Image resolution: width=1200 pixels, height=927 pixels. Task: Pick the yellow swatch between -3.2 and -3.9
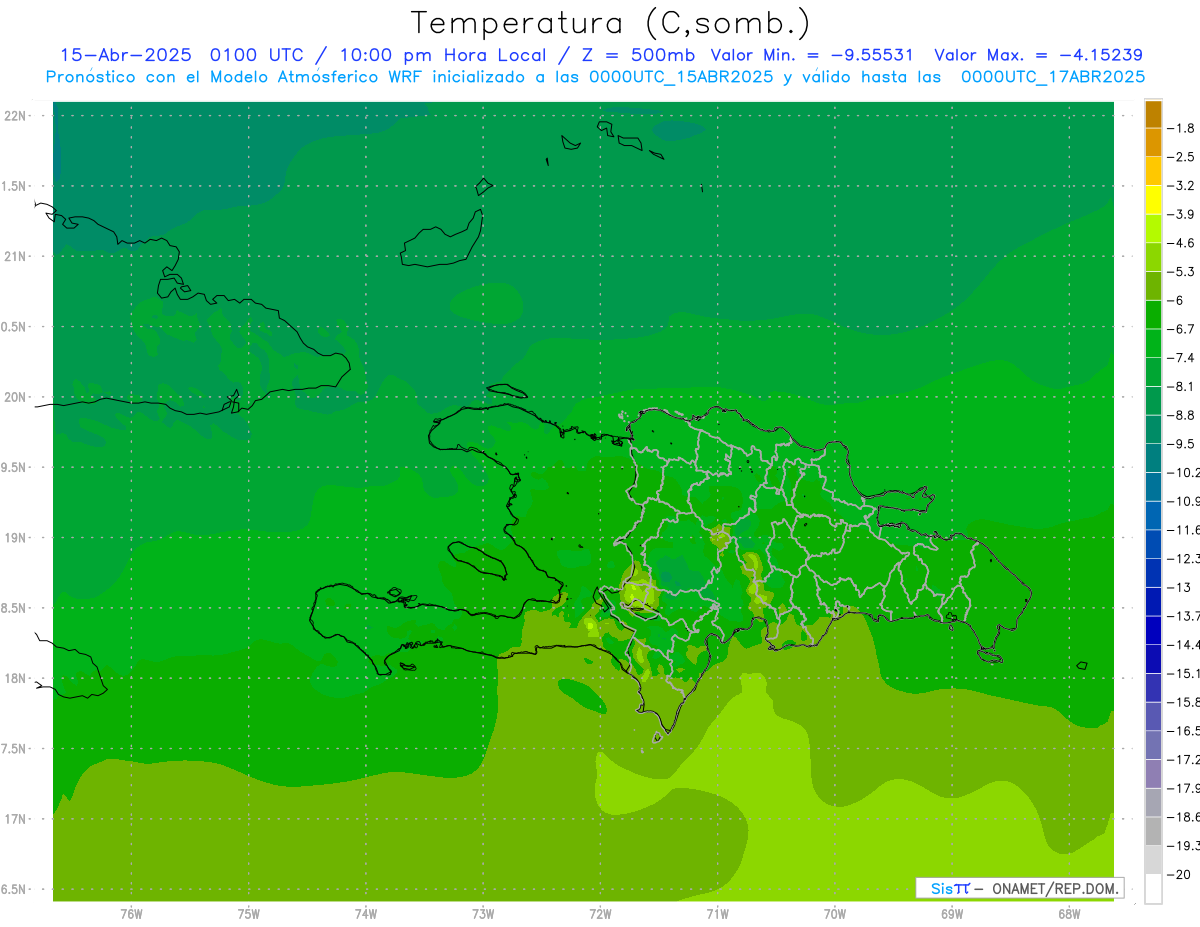1153,200
